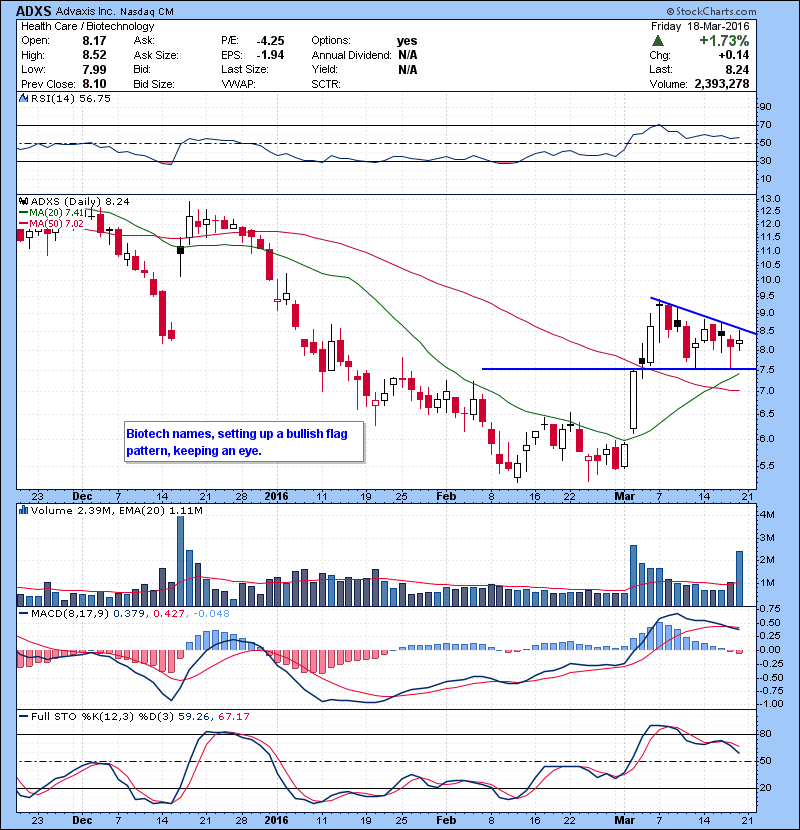Select the EPS value -1.94
Screen dimensions: 800x830
[271, 55]
